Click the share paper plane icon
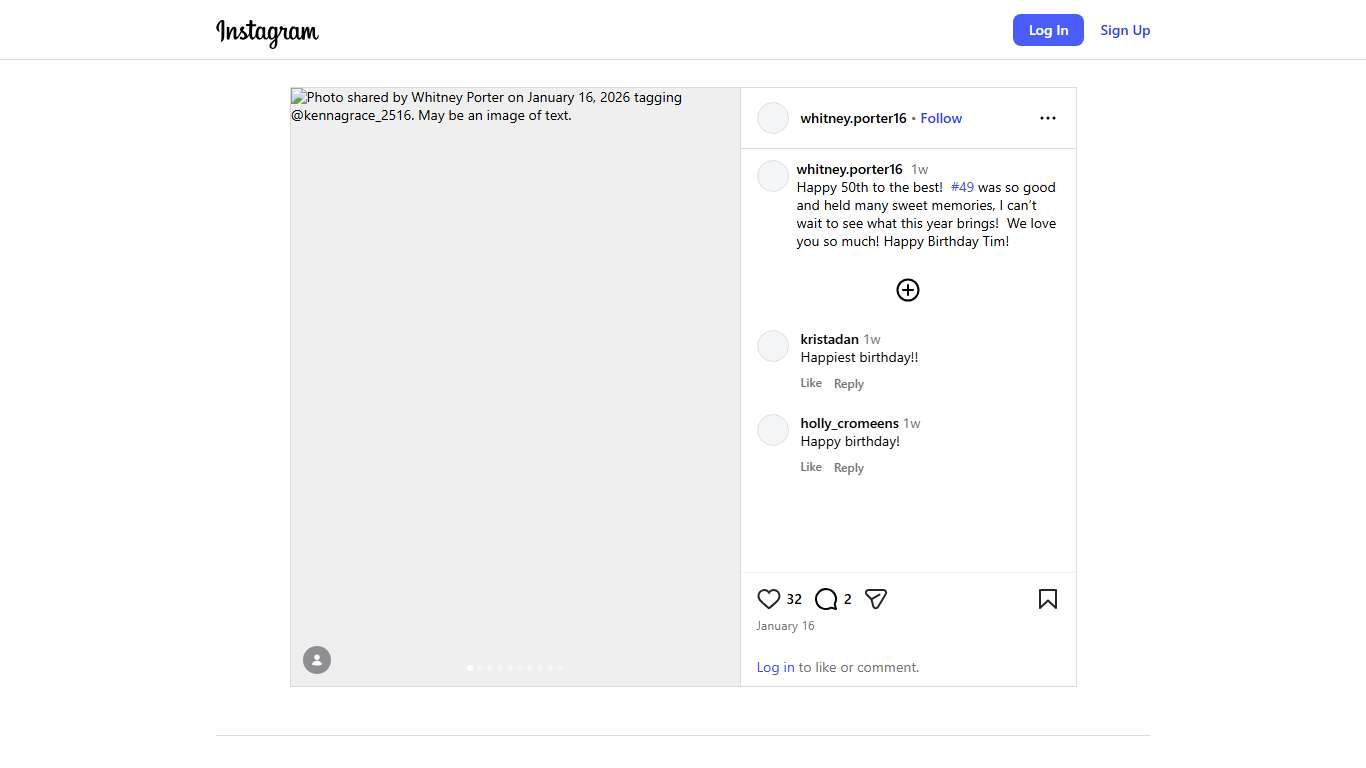 point(876,599)
